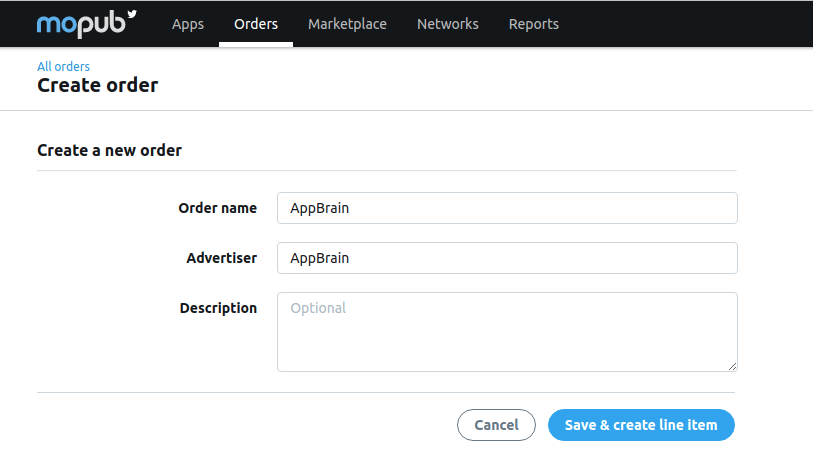Click the Create order page title
Screen dimensions: 813x474
(x=97, y=85)
